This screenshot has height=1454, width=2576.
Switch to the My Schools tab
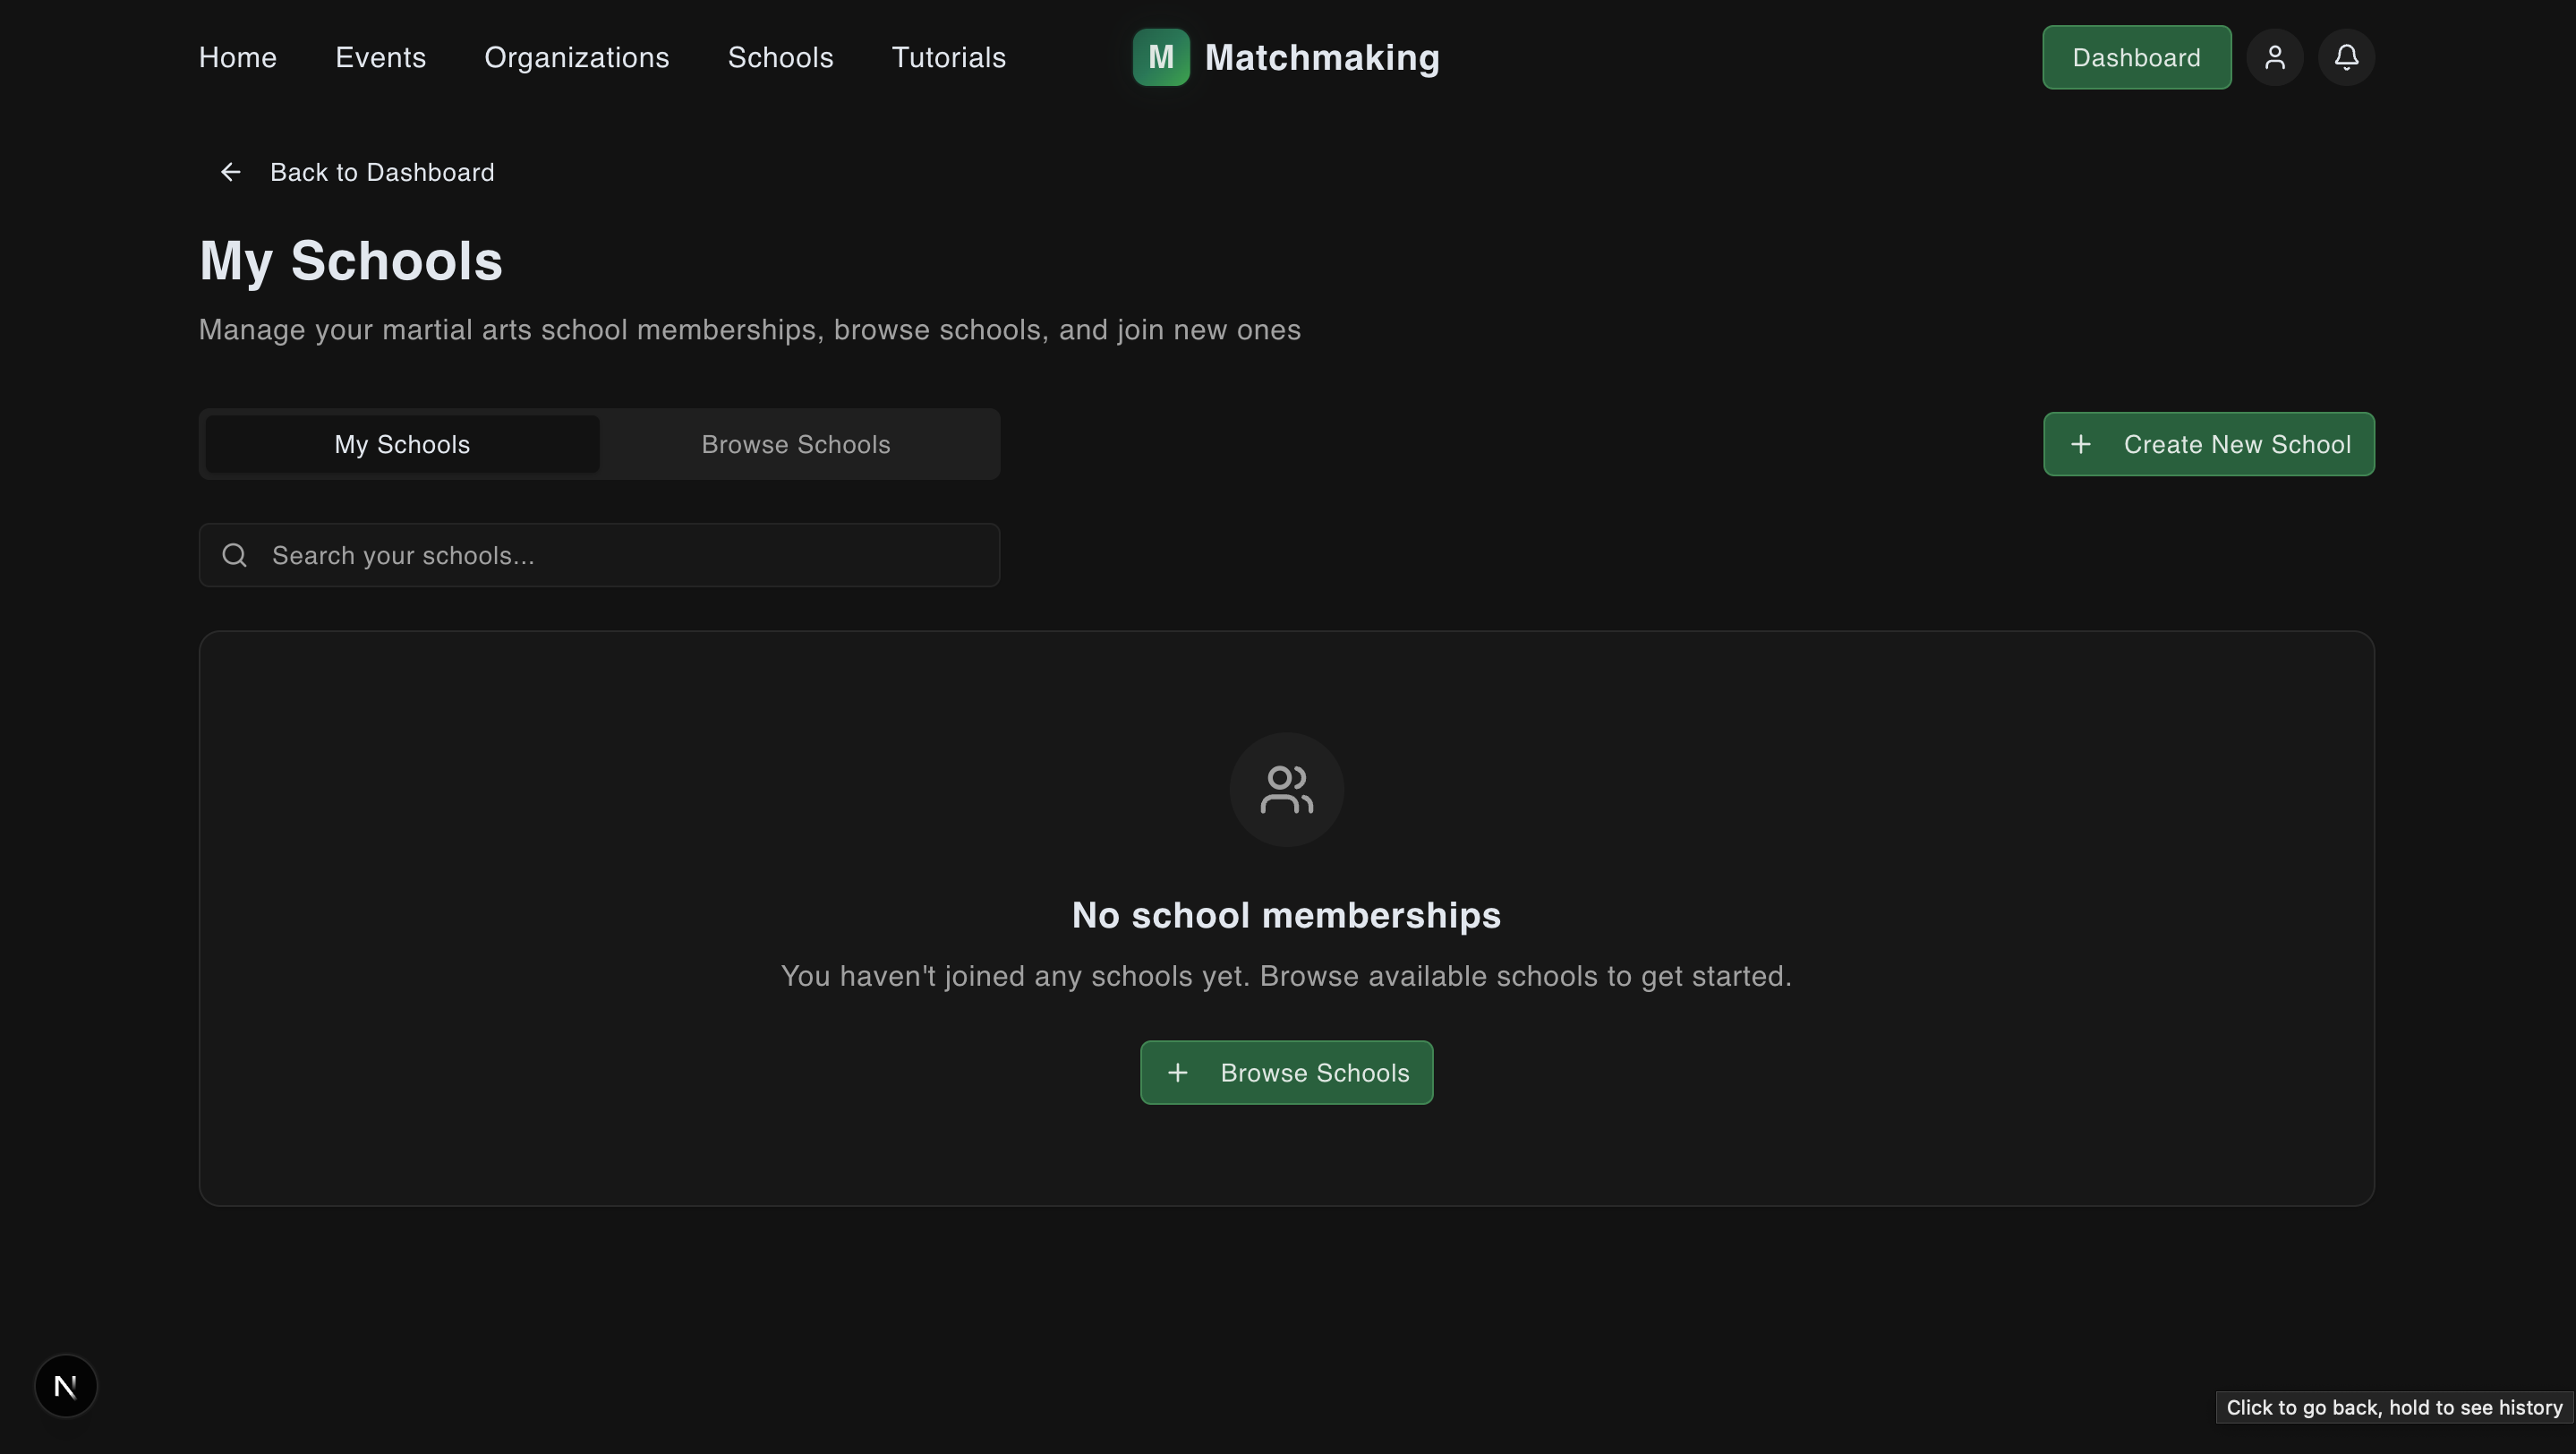(x=402, y=444)
